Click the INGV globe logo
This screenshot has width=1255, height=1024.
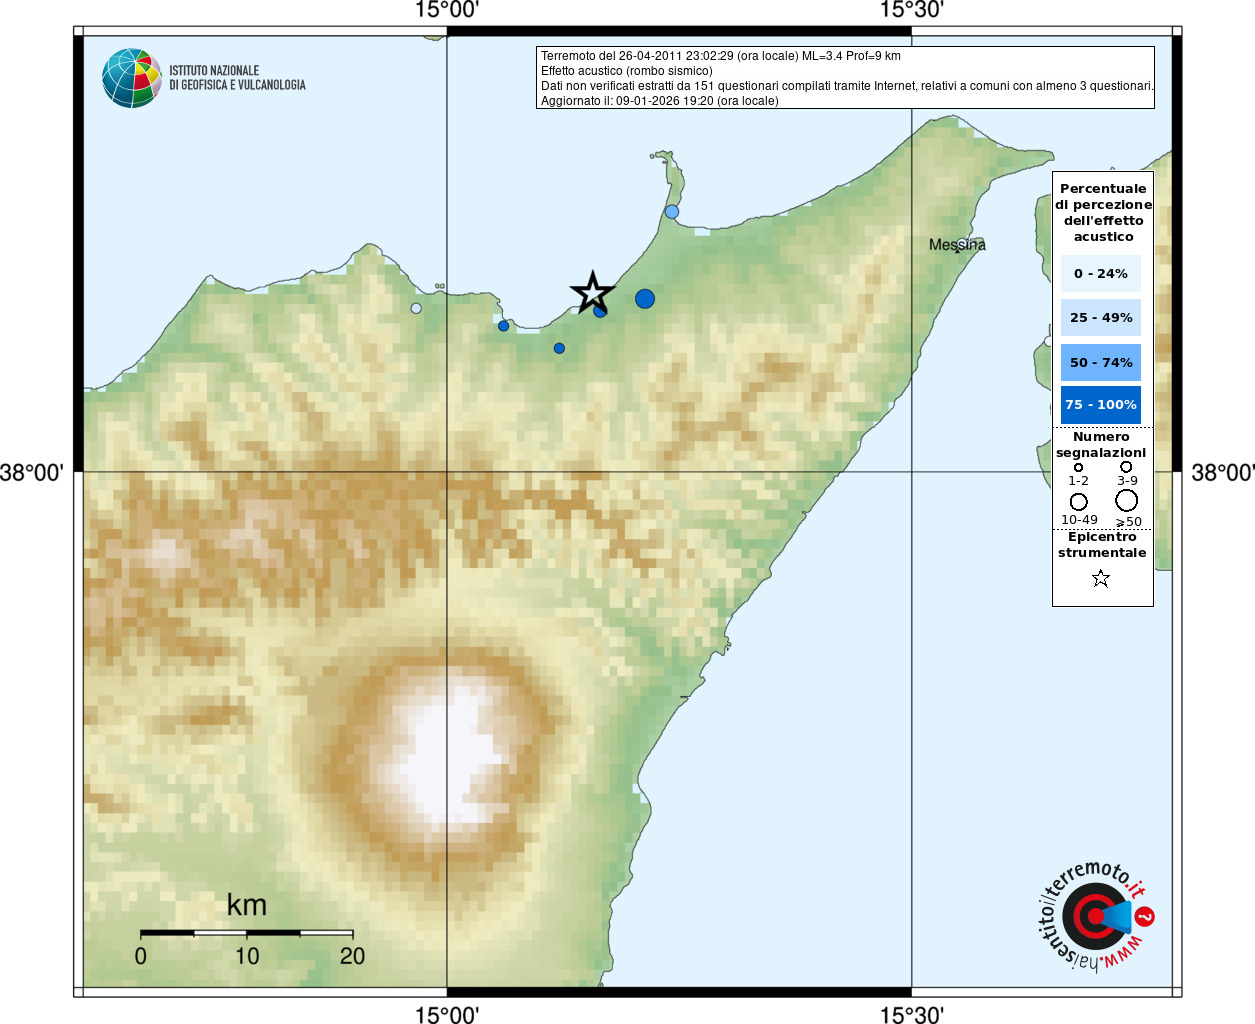tap(132, 78)
